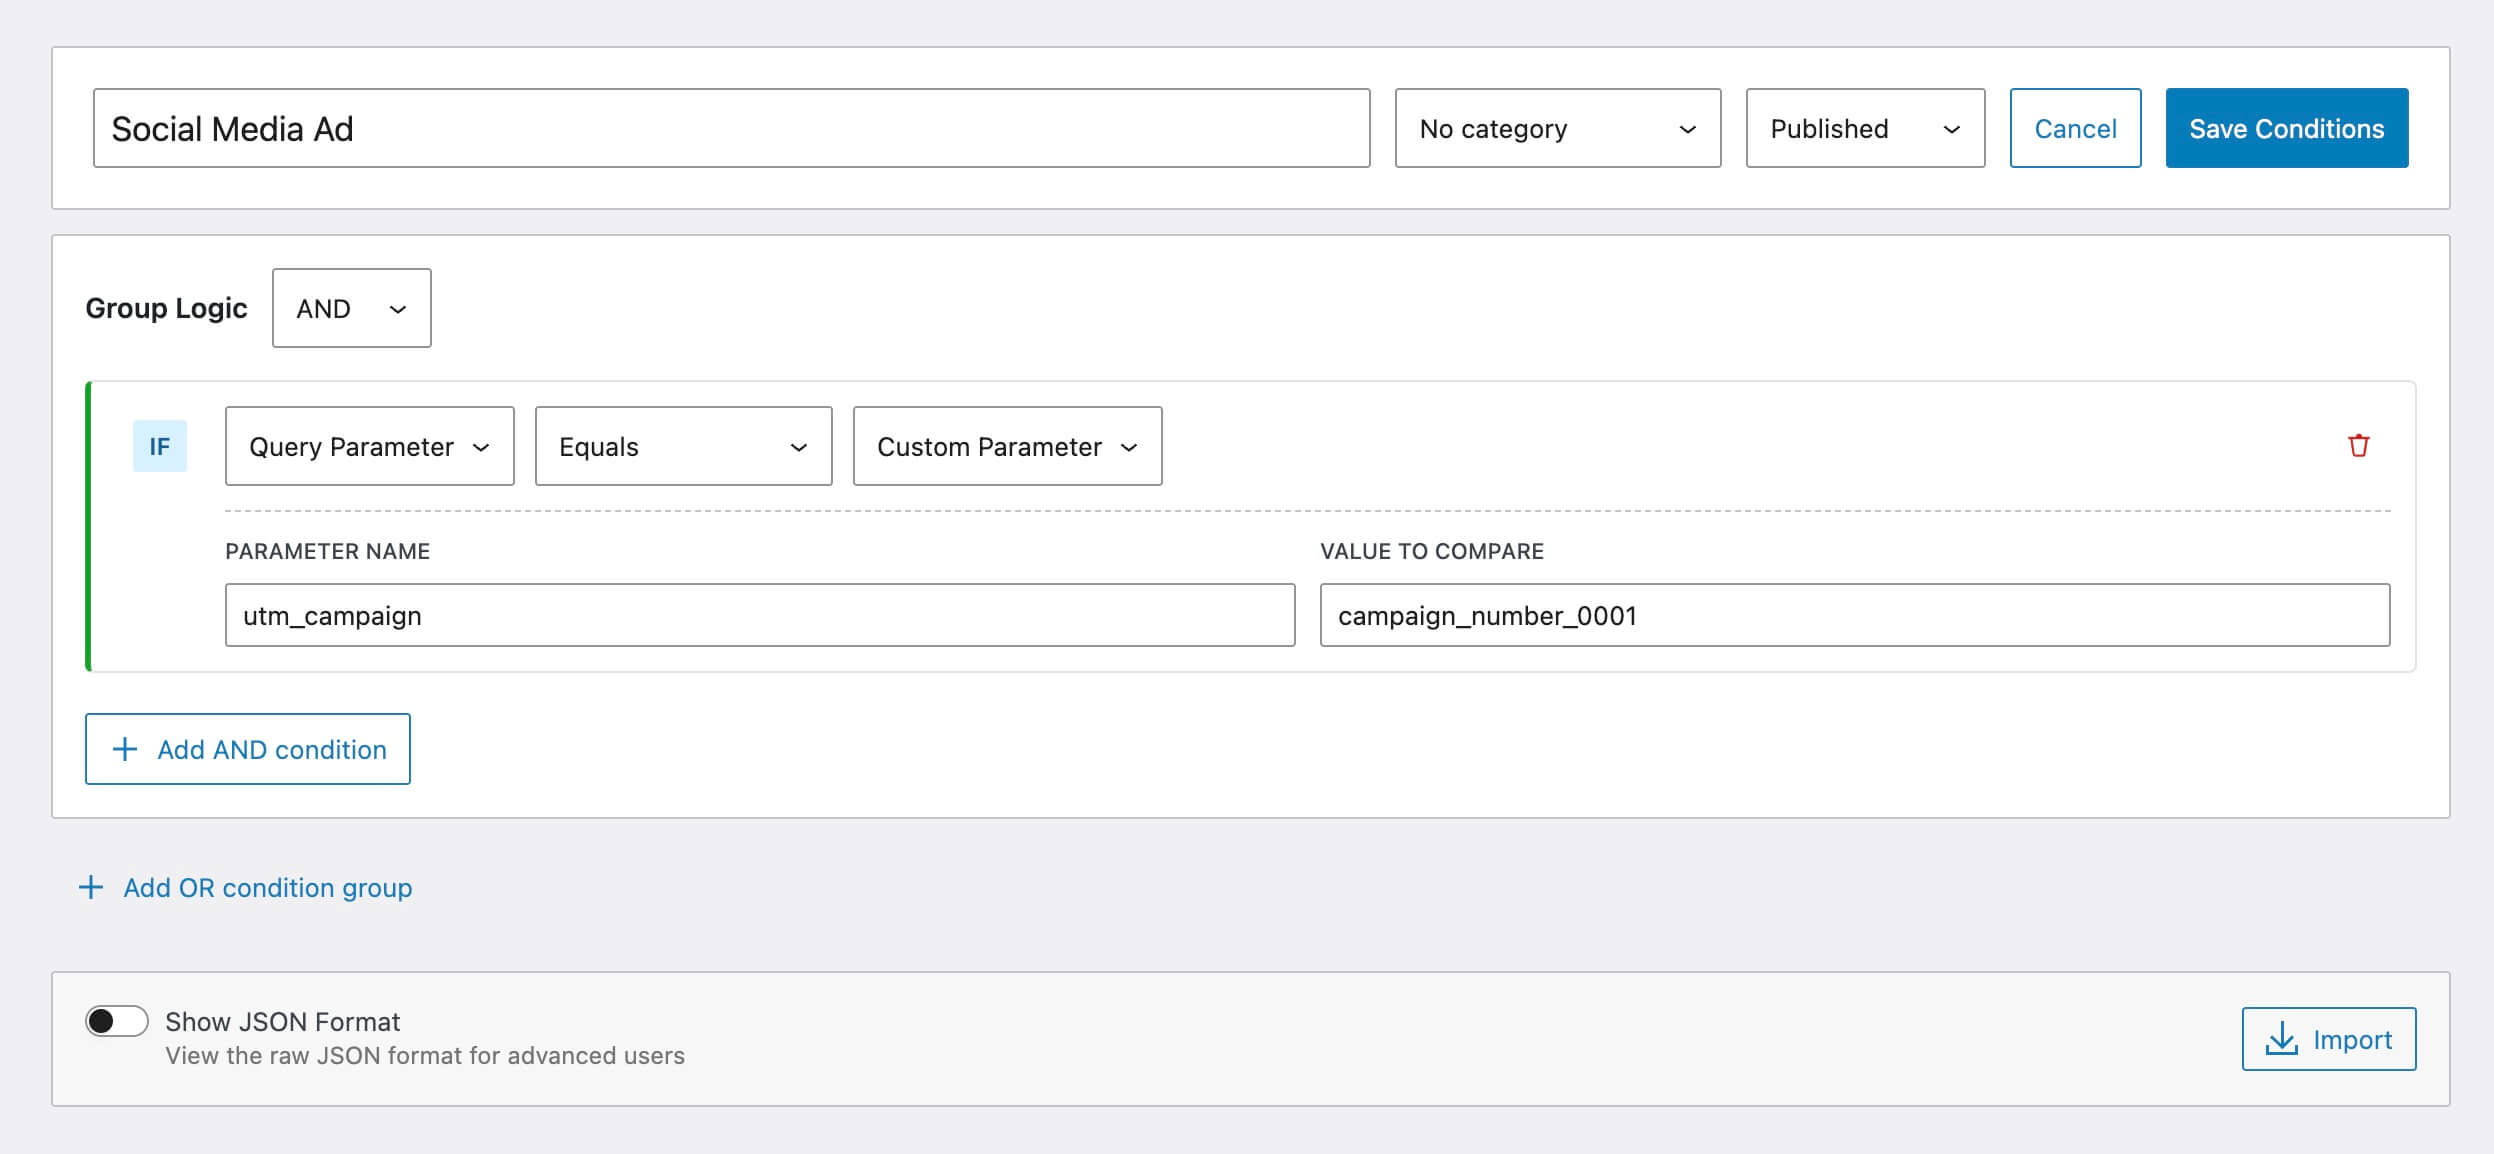Click Save Conditions

point(2286,128)
